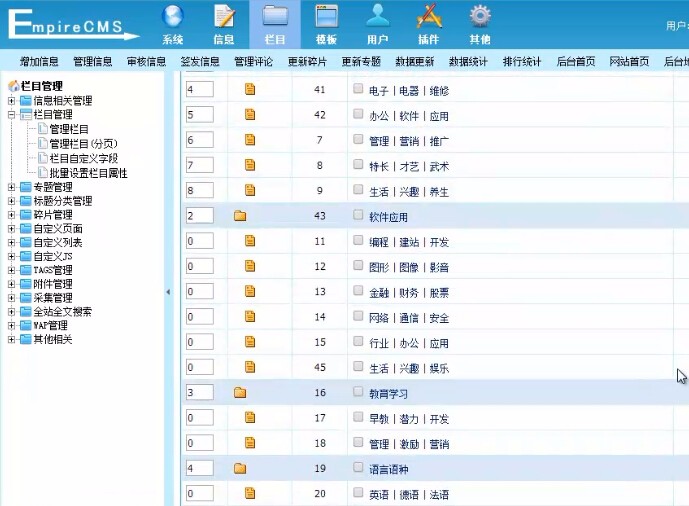This screenshot has height=506, width=689.
Task: Expand the 采集管理 tree node
Action: click(11, 298)
